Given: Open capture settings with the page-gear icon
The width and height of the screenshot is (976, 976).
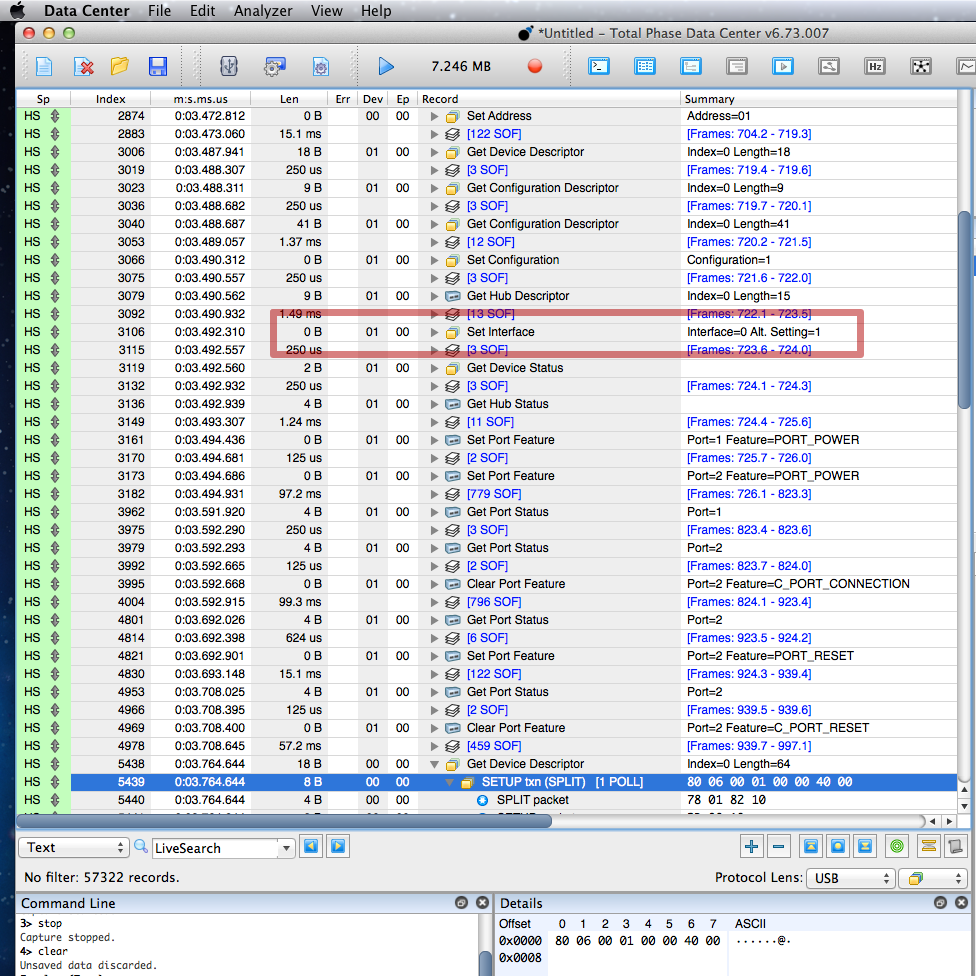Looking at the screenshot, I should (x=320, y=66).
